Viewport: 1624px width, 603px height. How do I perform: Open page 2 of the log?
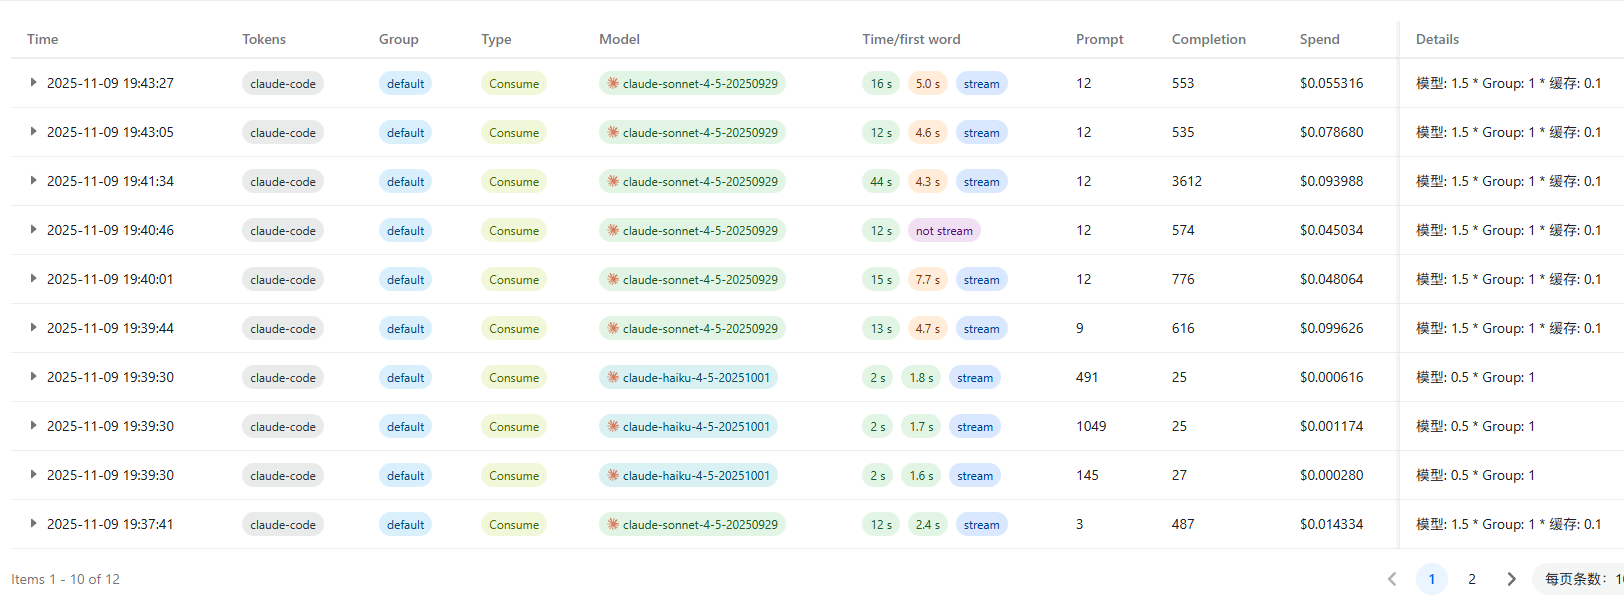tap(1471, 579)
